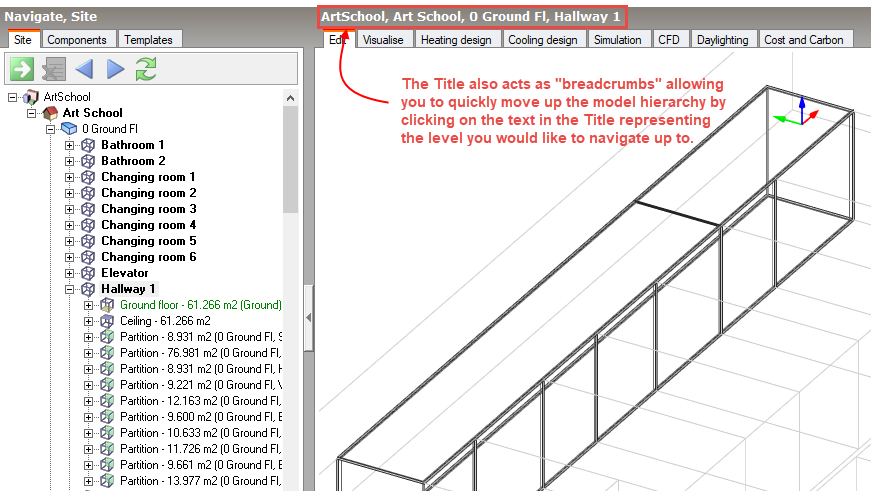Collapse the Hallway 1 tree node
The image size is (871, 491).
pos(70,289)
